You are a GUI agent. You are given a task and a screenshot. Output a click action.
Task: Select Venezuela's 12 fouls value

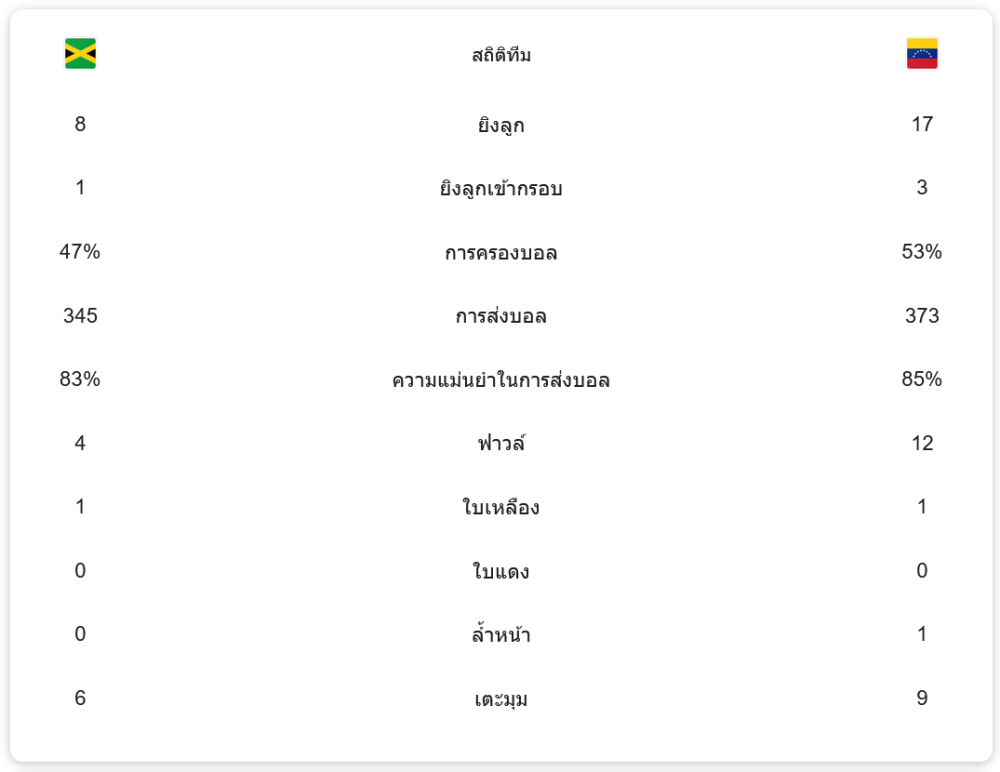[x=922, y=443]
